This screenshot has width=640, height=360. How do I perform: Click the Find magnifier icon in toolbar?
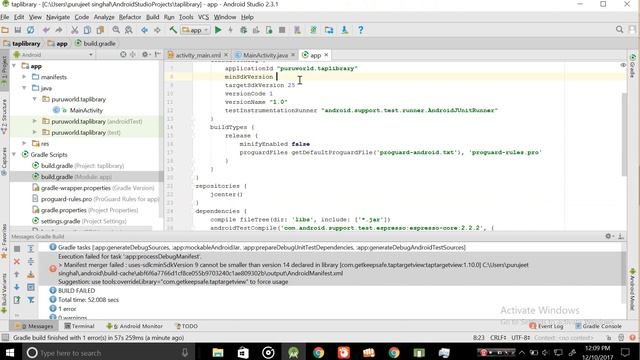click(x=116, y=30)
